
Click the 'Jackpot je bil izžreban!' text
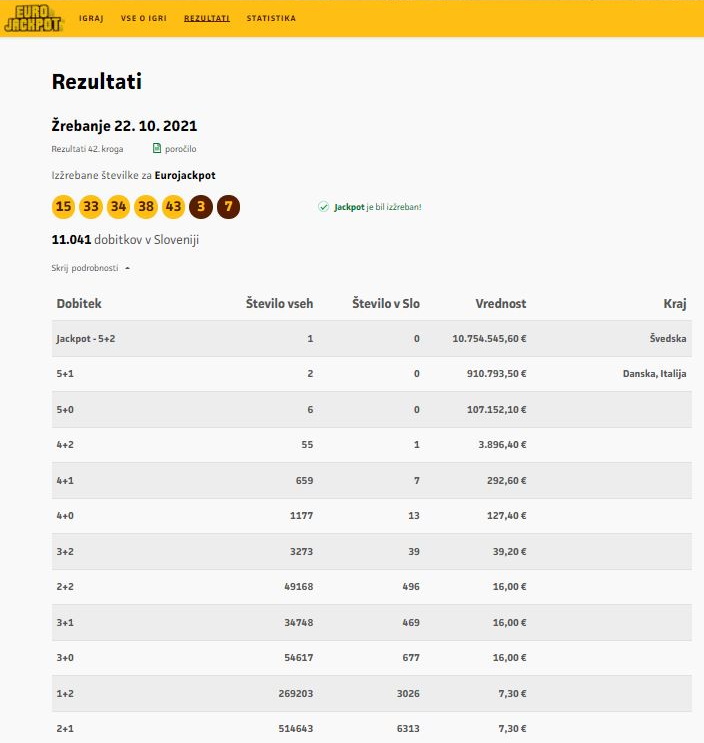(x=378, y=207)
